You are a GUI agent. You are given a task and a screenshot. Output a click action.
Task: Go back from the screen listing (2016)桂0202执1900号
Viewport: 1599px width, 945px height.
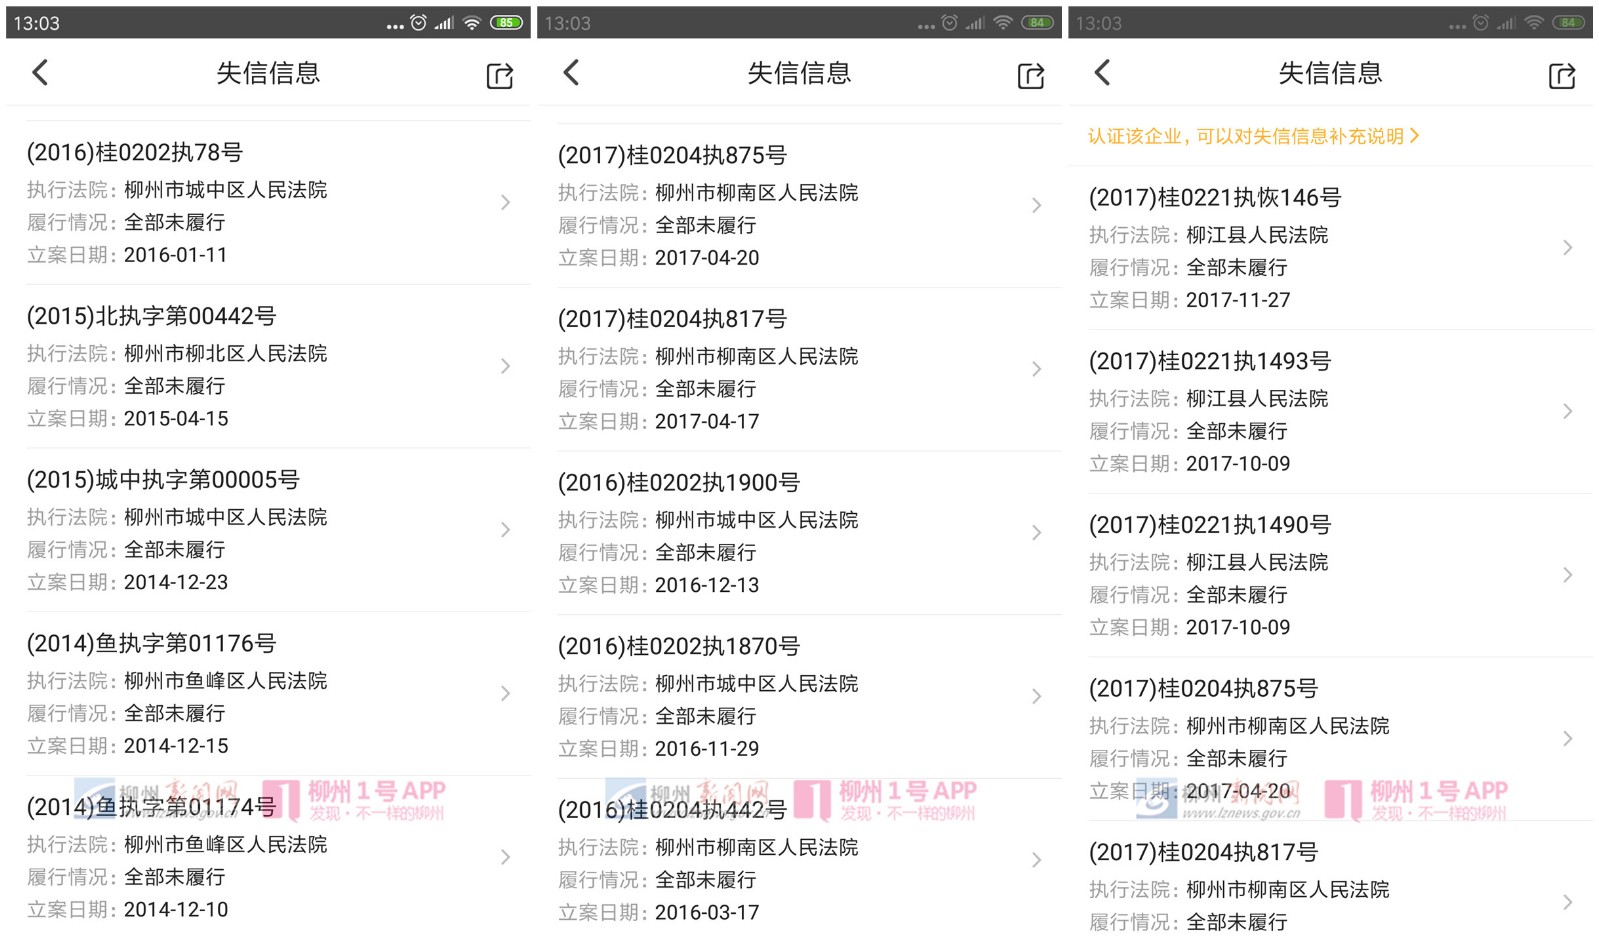(x=571, y=72)
